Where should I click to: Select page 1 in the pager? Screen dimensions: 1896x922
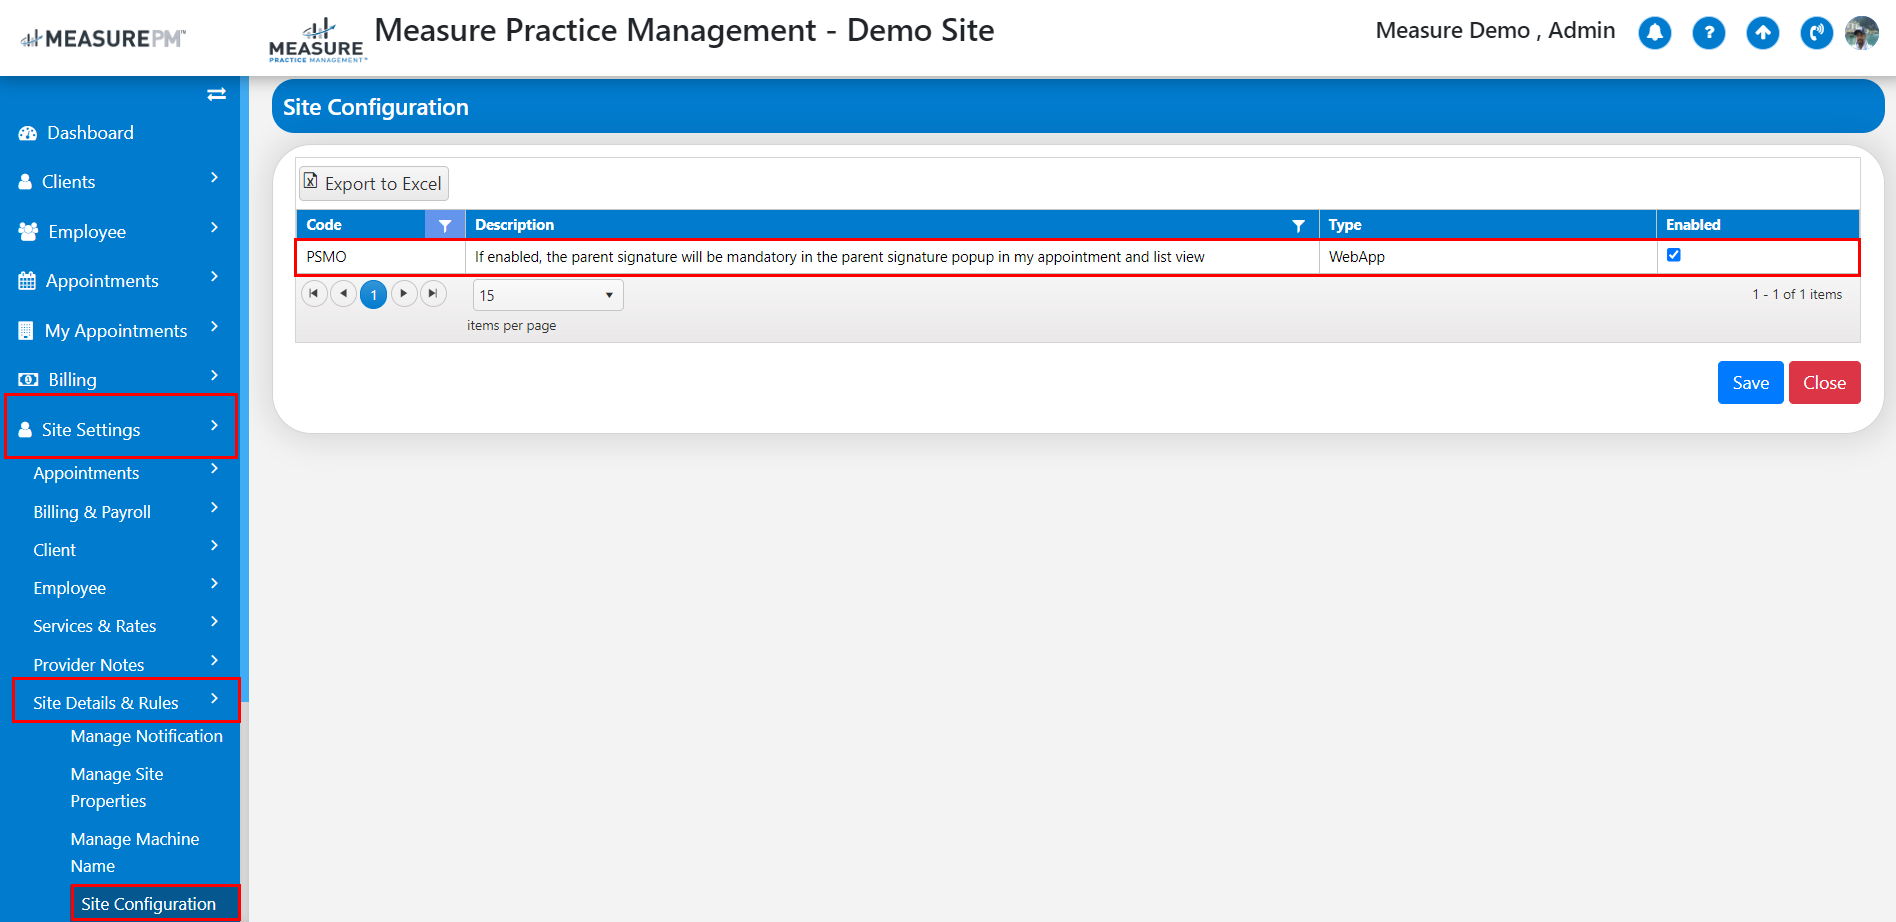(373, 294)
